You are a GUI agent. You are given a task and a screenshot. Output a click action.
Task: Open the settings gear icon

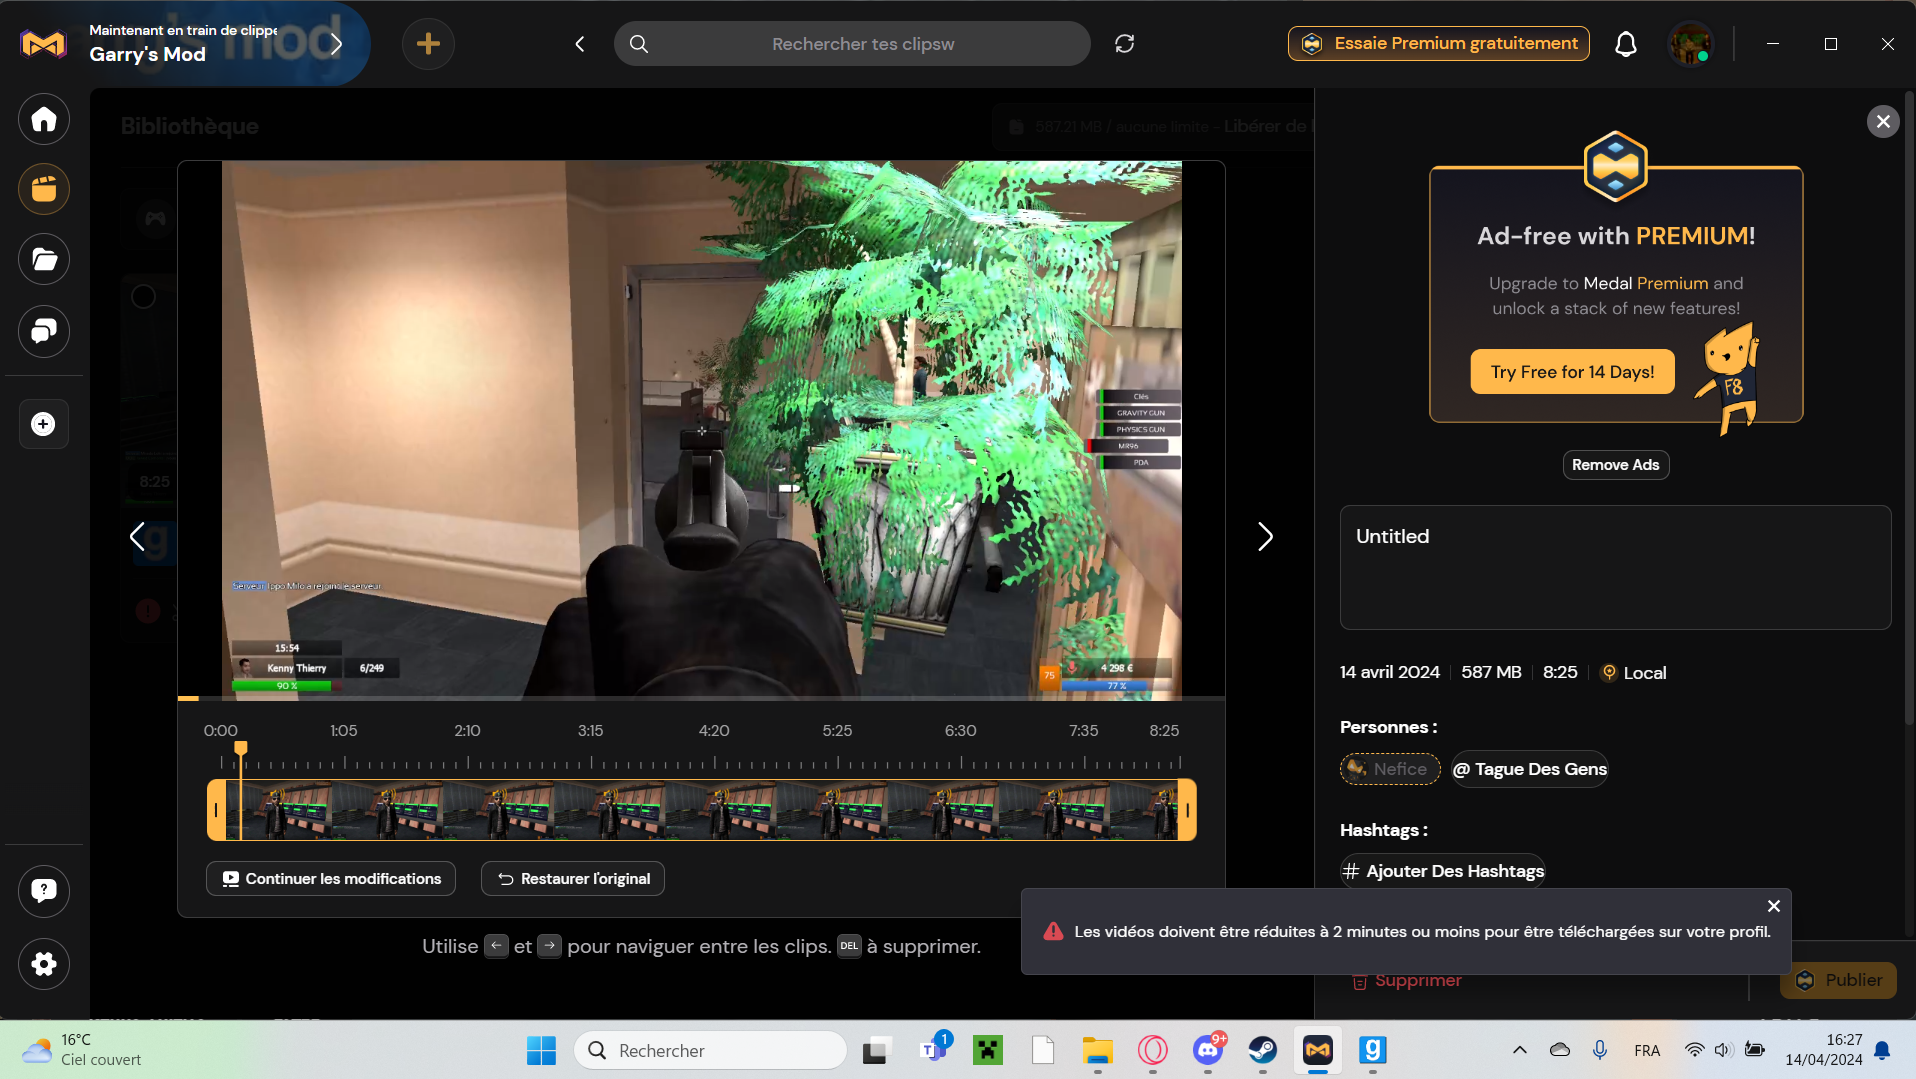tap(44, 964)
